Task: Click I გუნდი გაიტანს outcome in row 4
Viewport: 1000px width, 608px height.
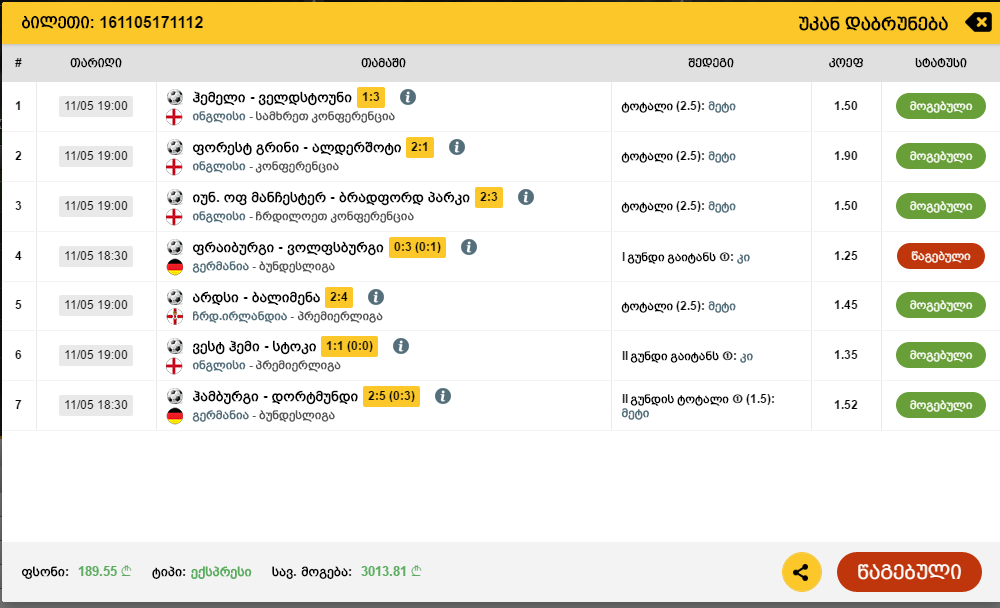Action: (686, 257)
